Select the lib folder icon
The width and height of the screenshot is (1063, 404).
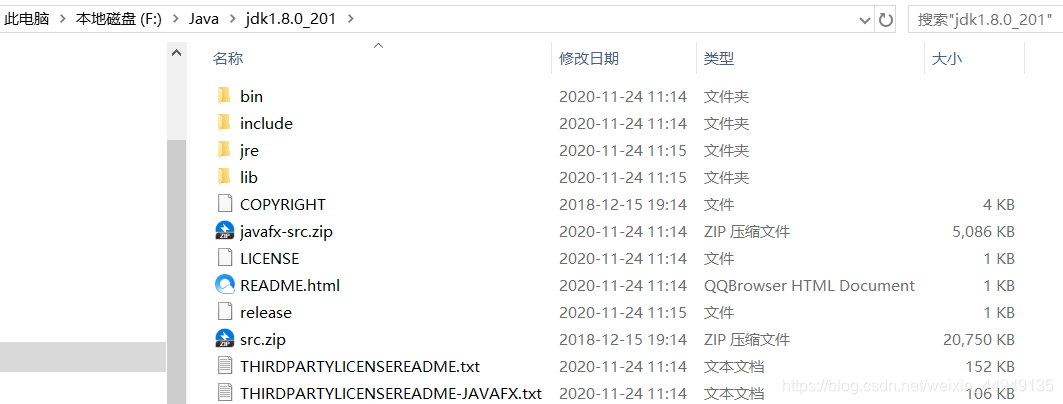224,177
